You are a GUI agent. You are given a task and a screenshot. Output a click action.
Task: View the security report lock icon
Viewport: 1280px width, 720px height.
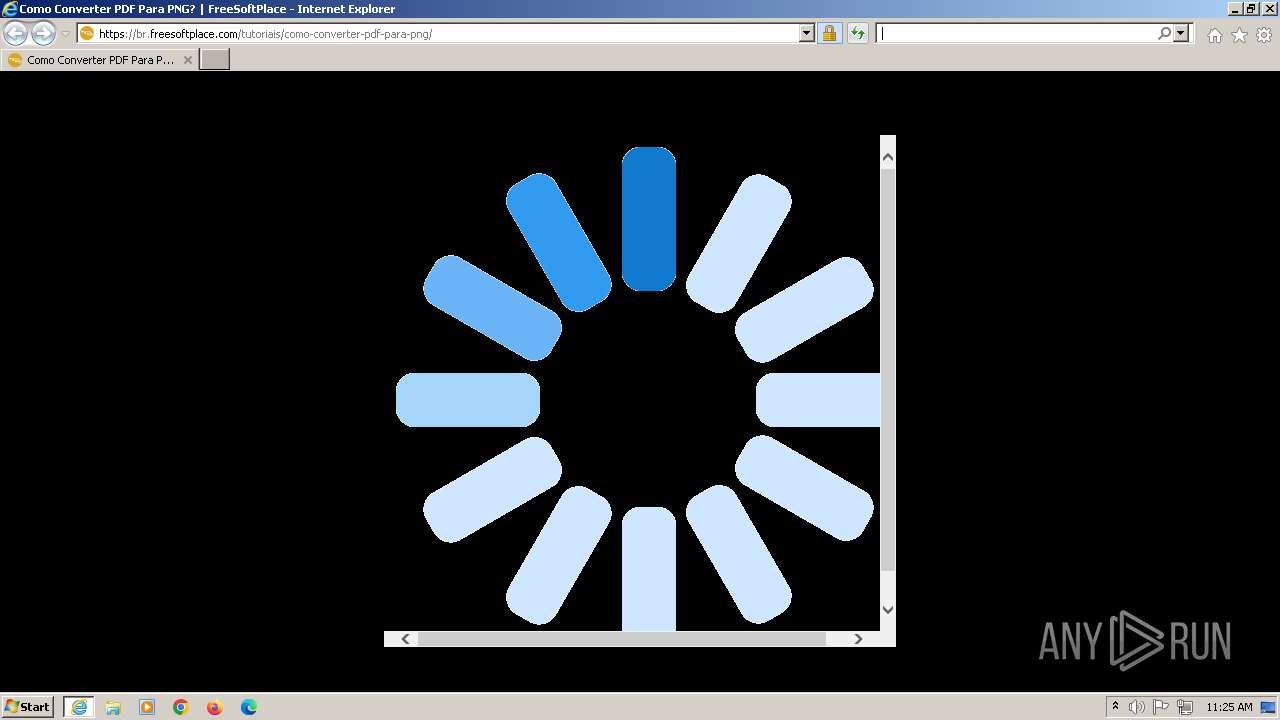coord(829,34)
